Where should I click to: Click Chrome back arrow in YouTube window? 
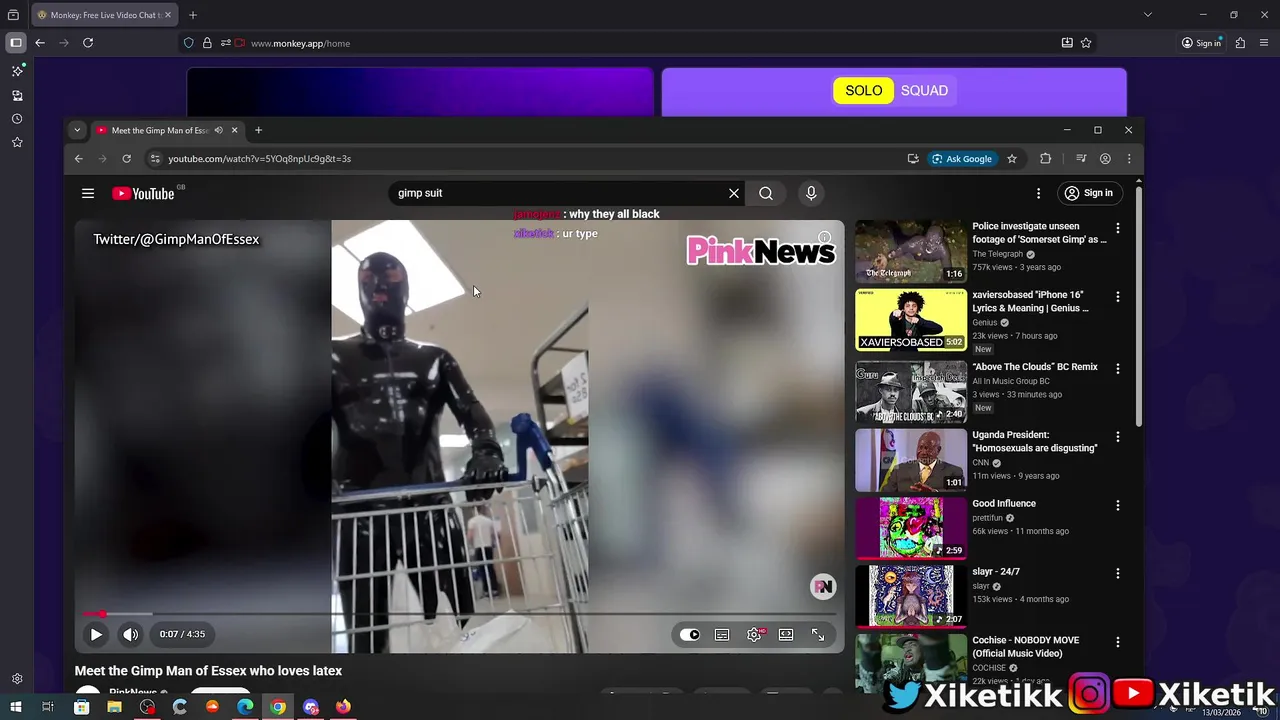79,159
